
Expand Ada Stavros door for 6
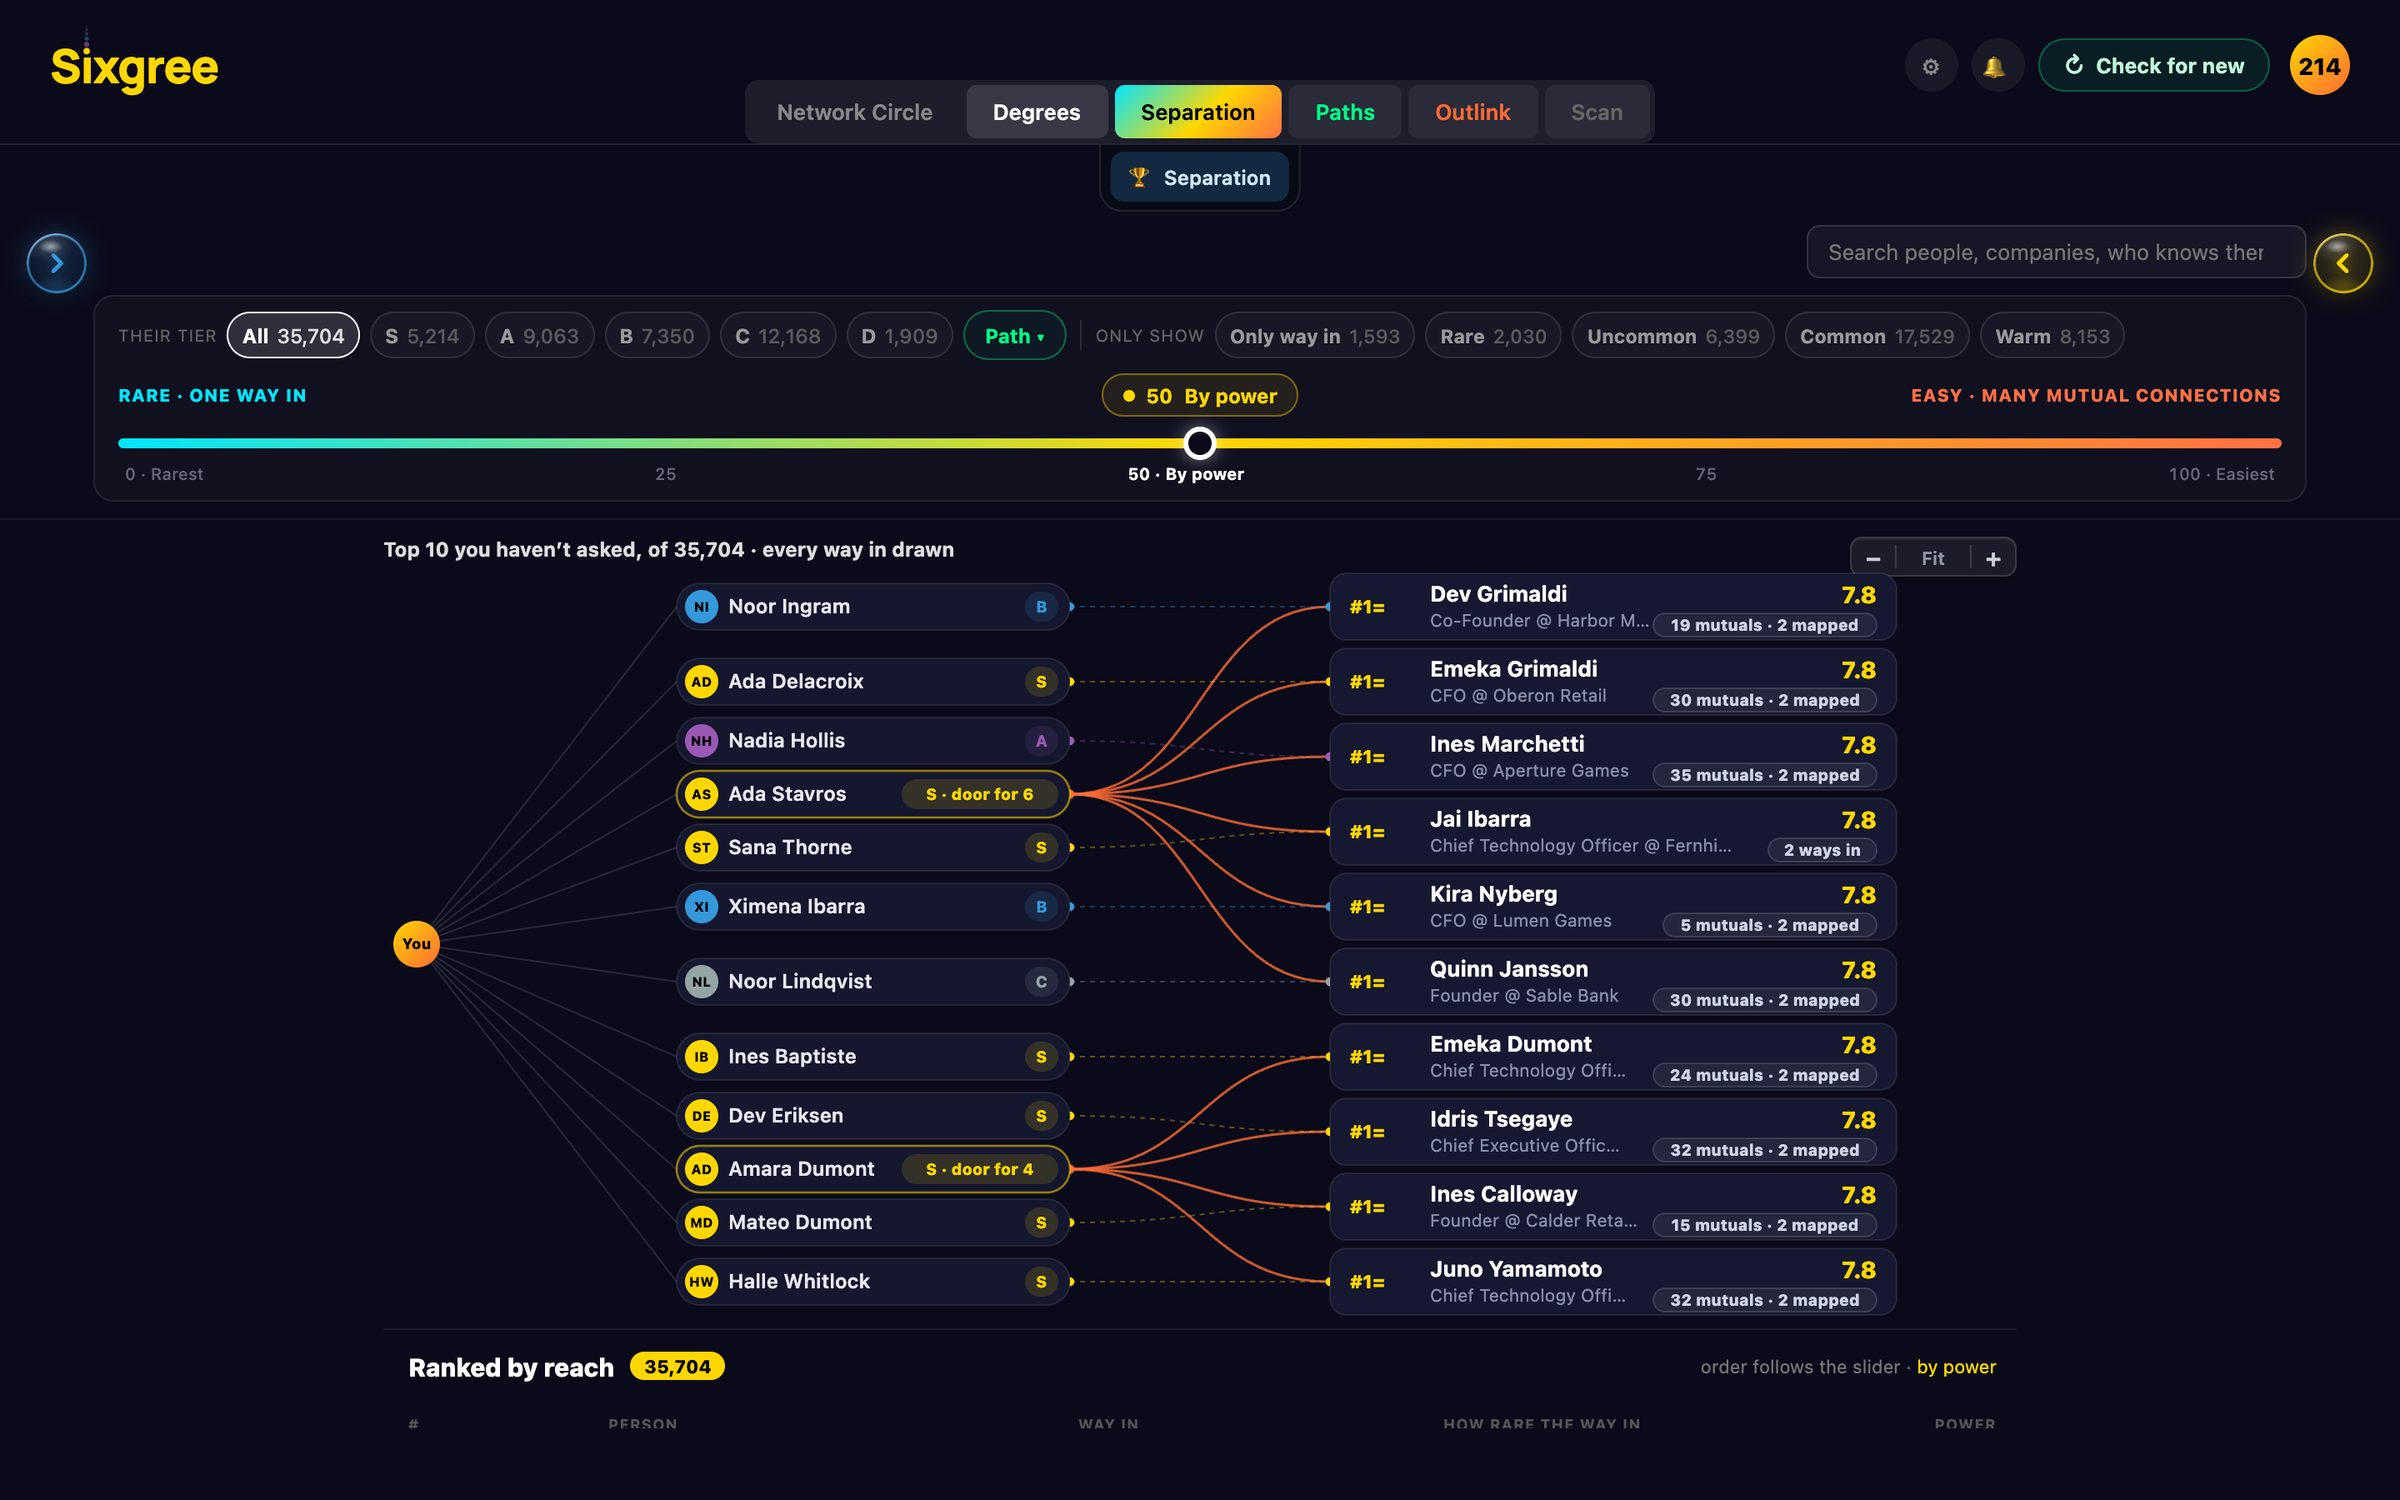tap(979, 794)
